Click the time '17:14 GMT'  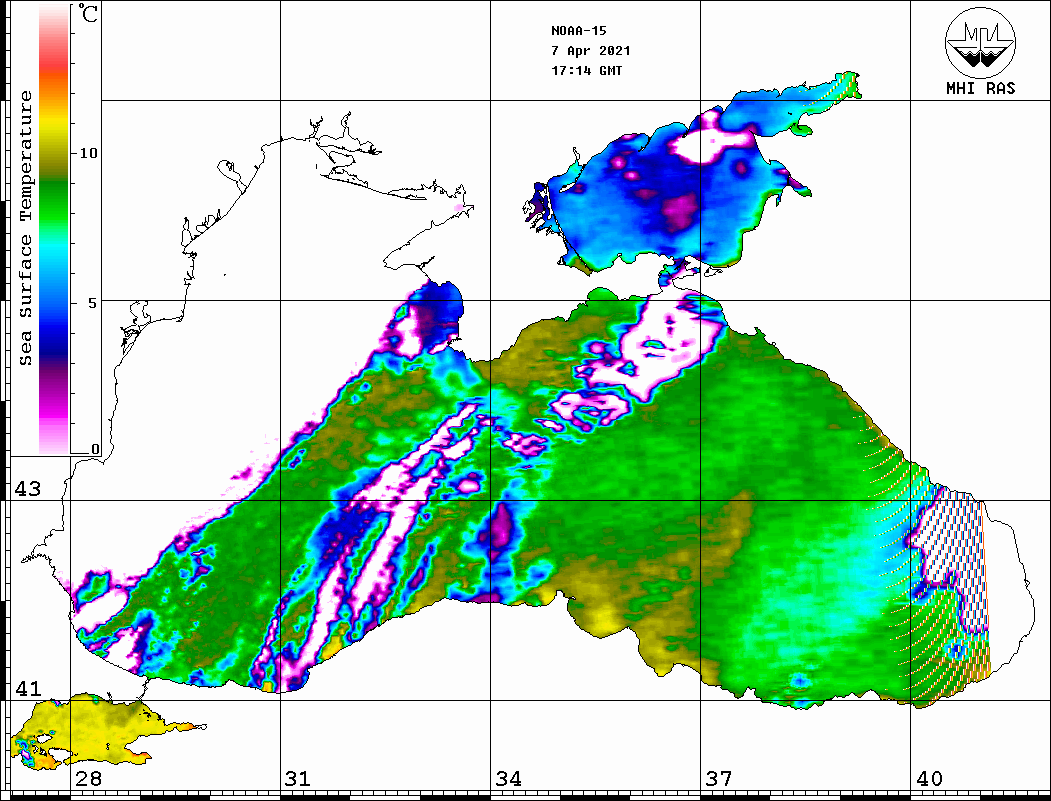[586, 70]
